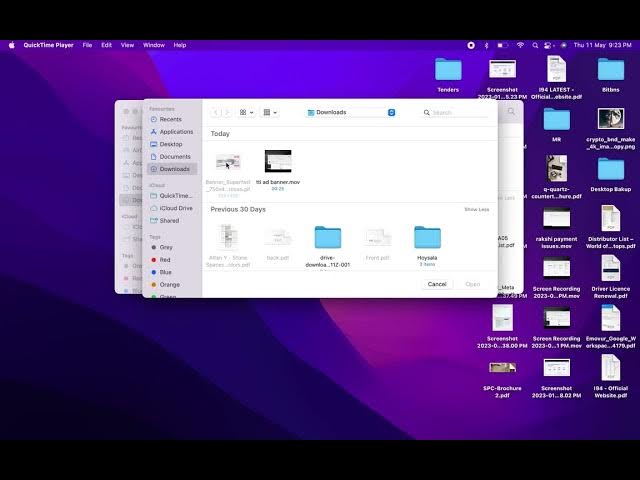The height and width of the screenshot is (480, 640).
Task: Select ttl ad banner.mov file
Action: point(278,169)
